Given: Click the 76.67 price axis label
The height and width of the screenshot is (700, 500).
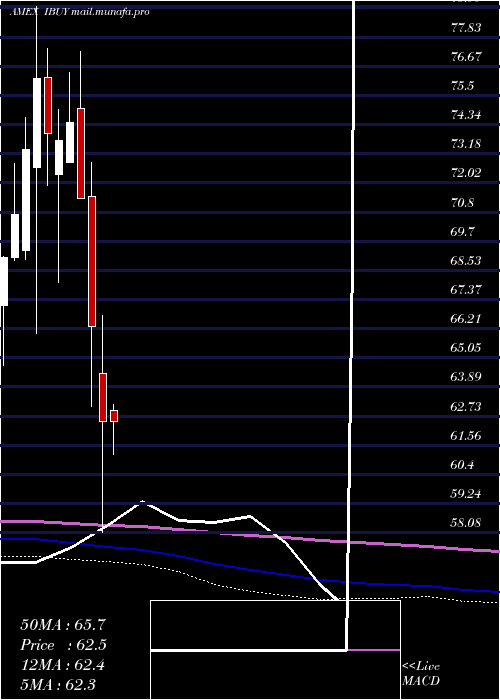Looking at the screenshot, I should (x=466, y=57).
